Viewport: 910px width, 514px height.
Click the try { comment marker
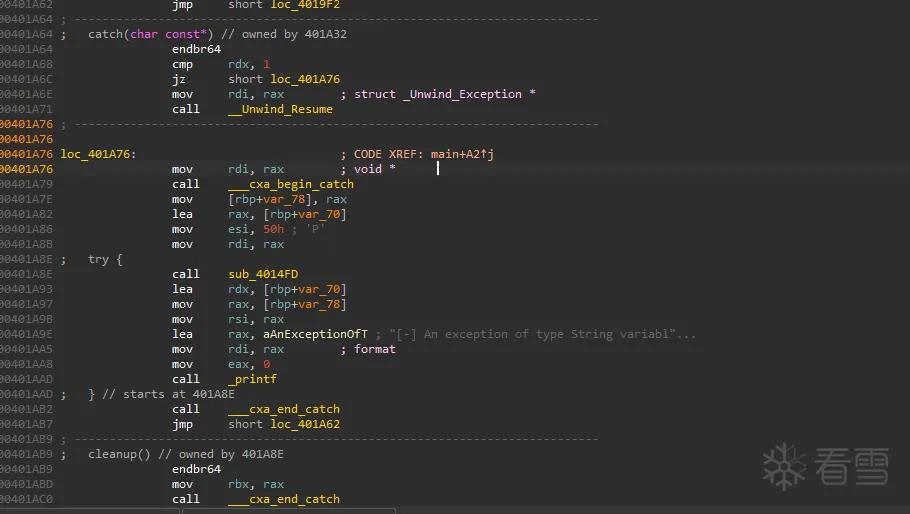(105, 259)
